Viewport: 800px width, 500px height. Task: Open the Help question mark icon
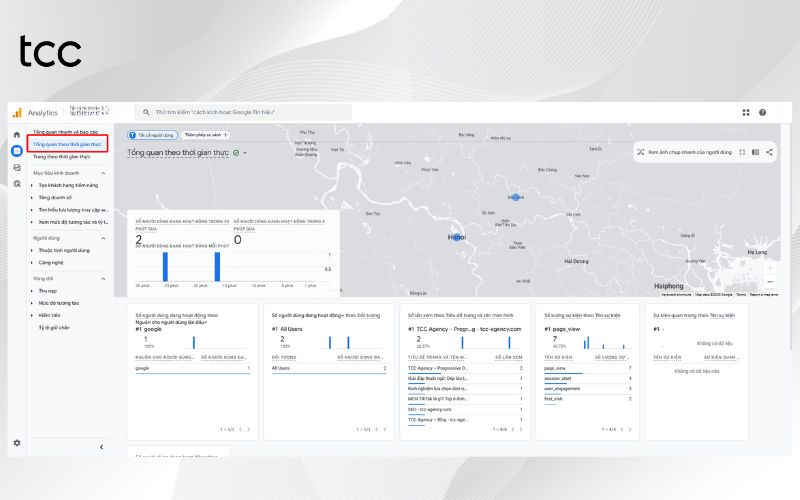click(762, 112)
